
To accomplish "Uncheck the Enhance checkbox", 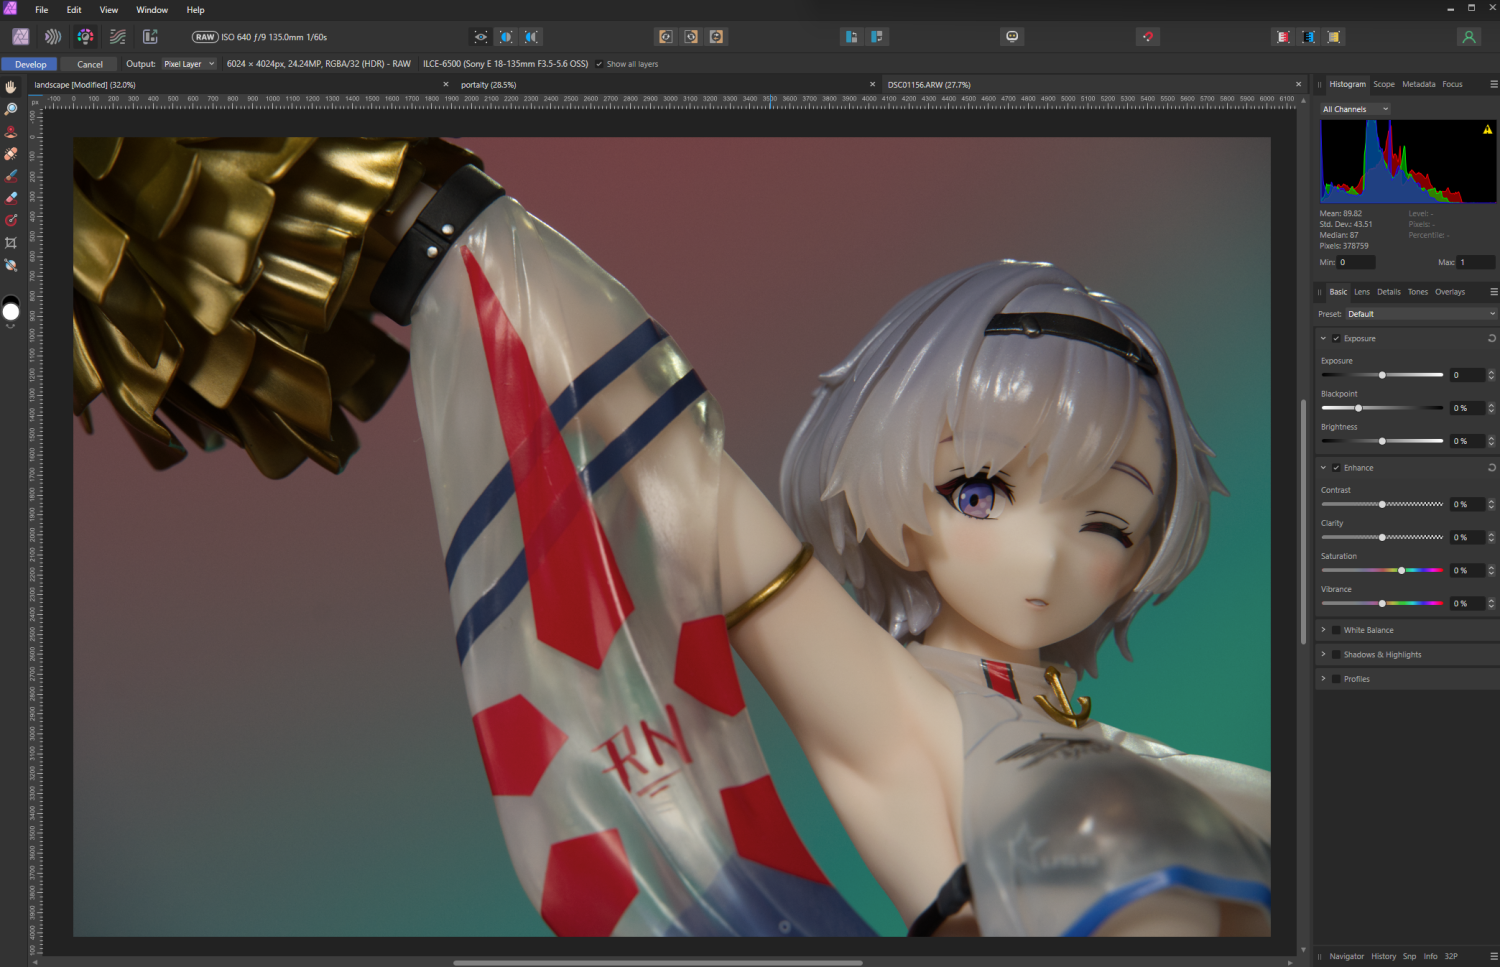I will click(1336, 467).
